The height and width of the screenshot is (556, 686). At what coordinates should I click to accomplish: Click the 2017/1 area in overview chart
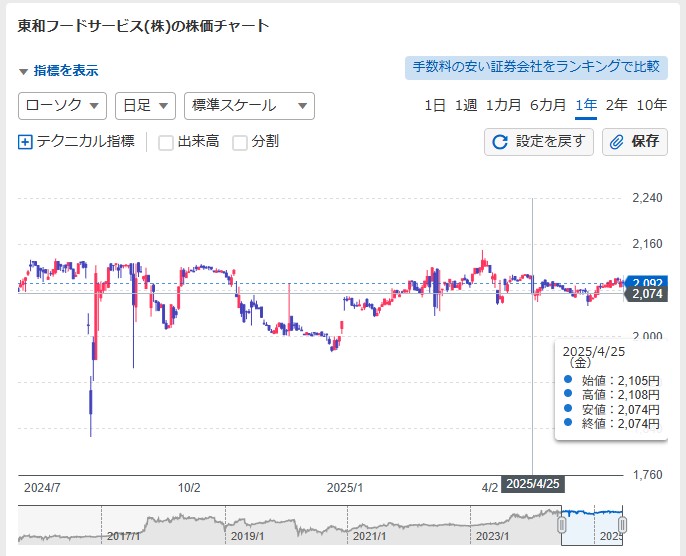click(123, 536)
